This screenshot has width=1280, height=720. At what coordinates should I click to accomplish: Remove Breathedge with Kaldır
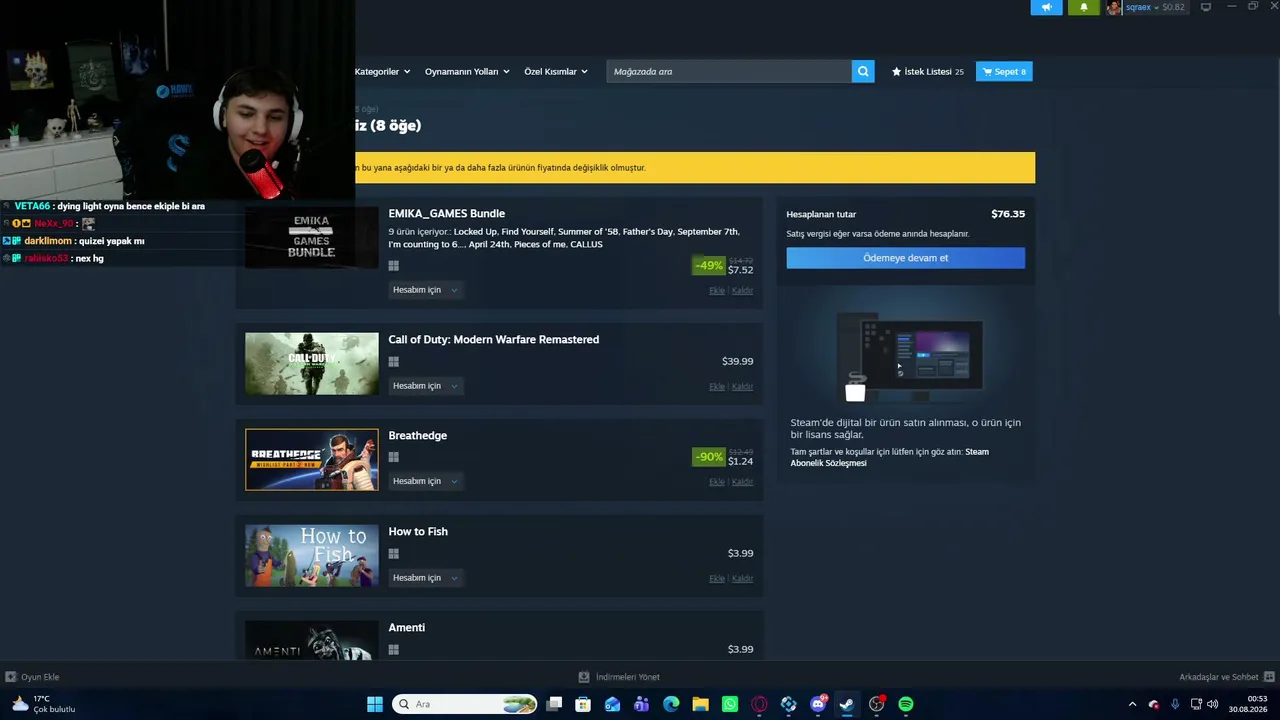tap(742, 482)
